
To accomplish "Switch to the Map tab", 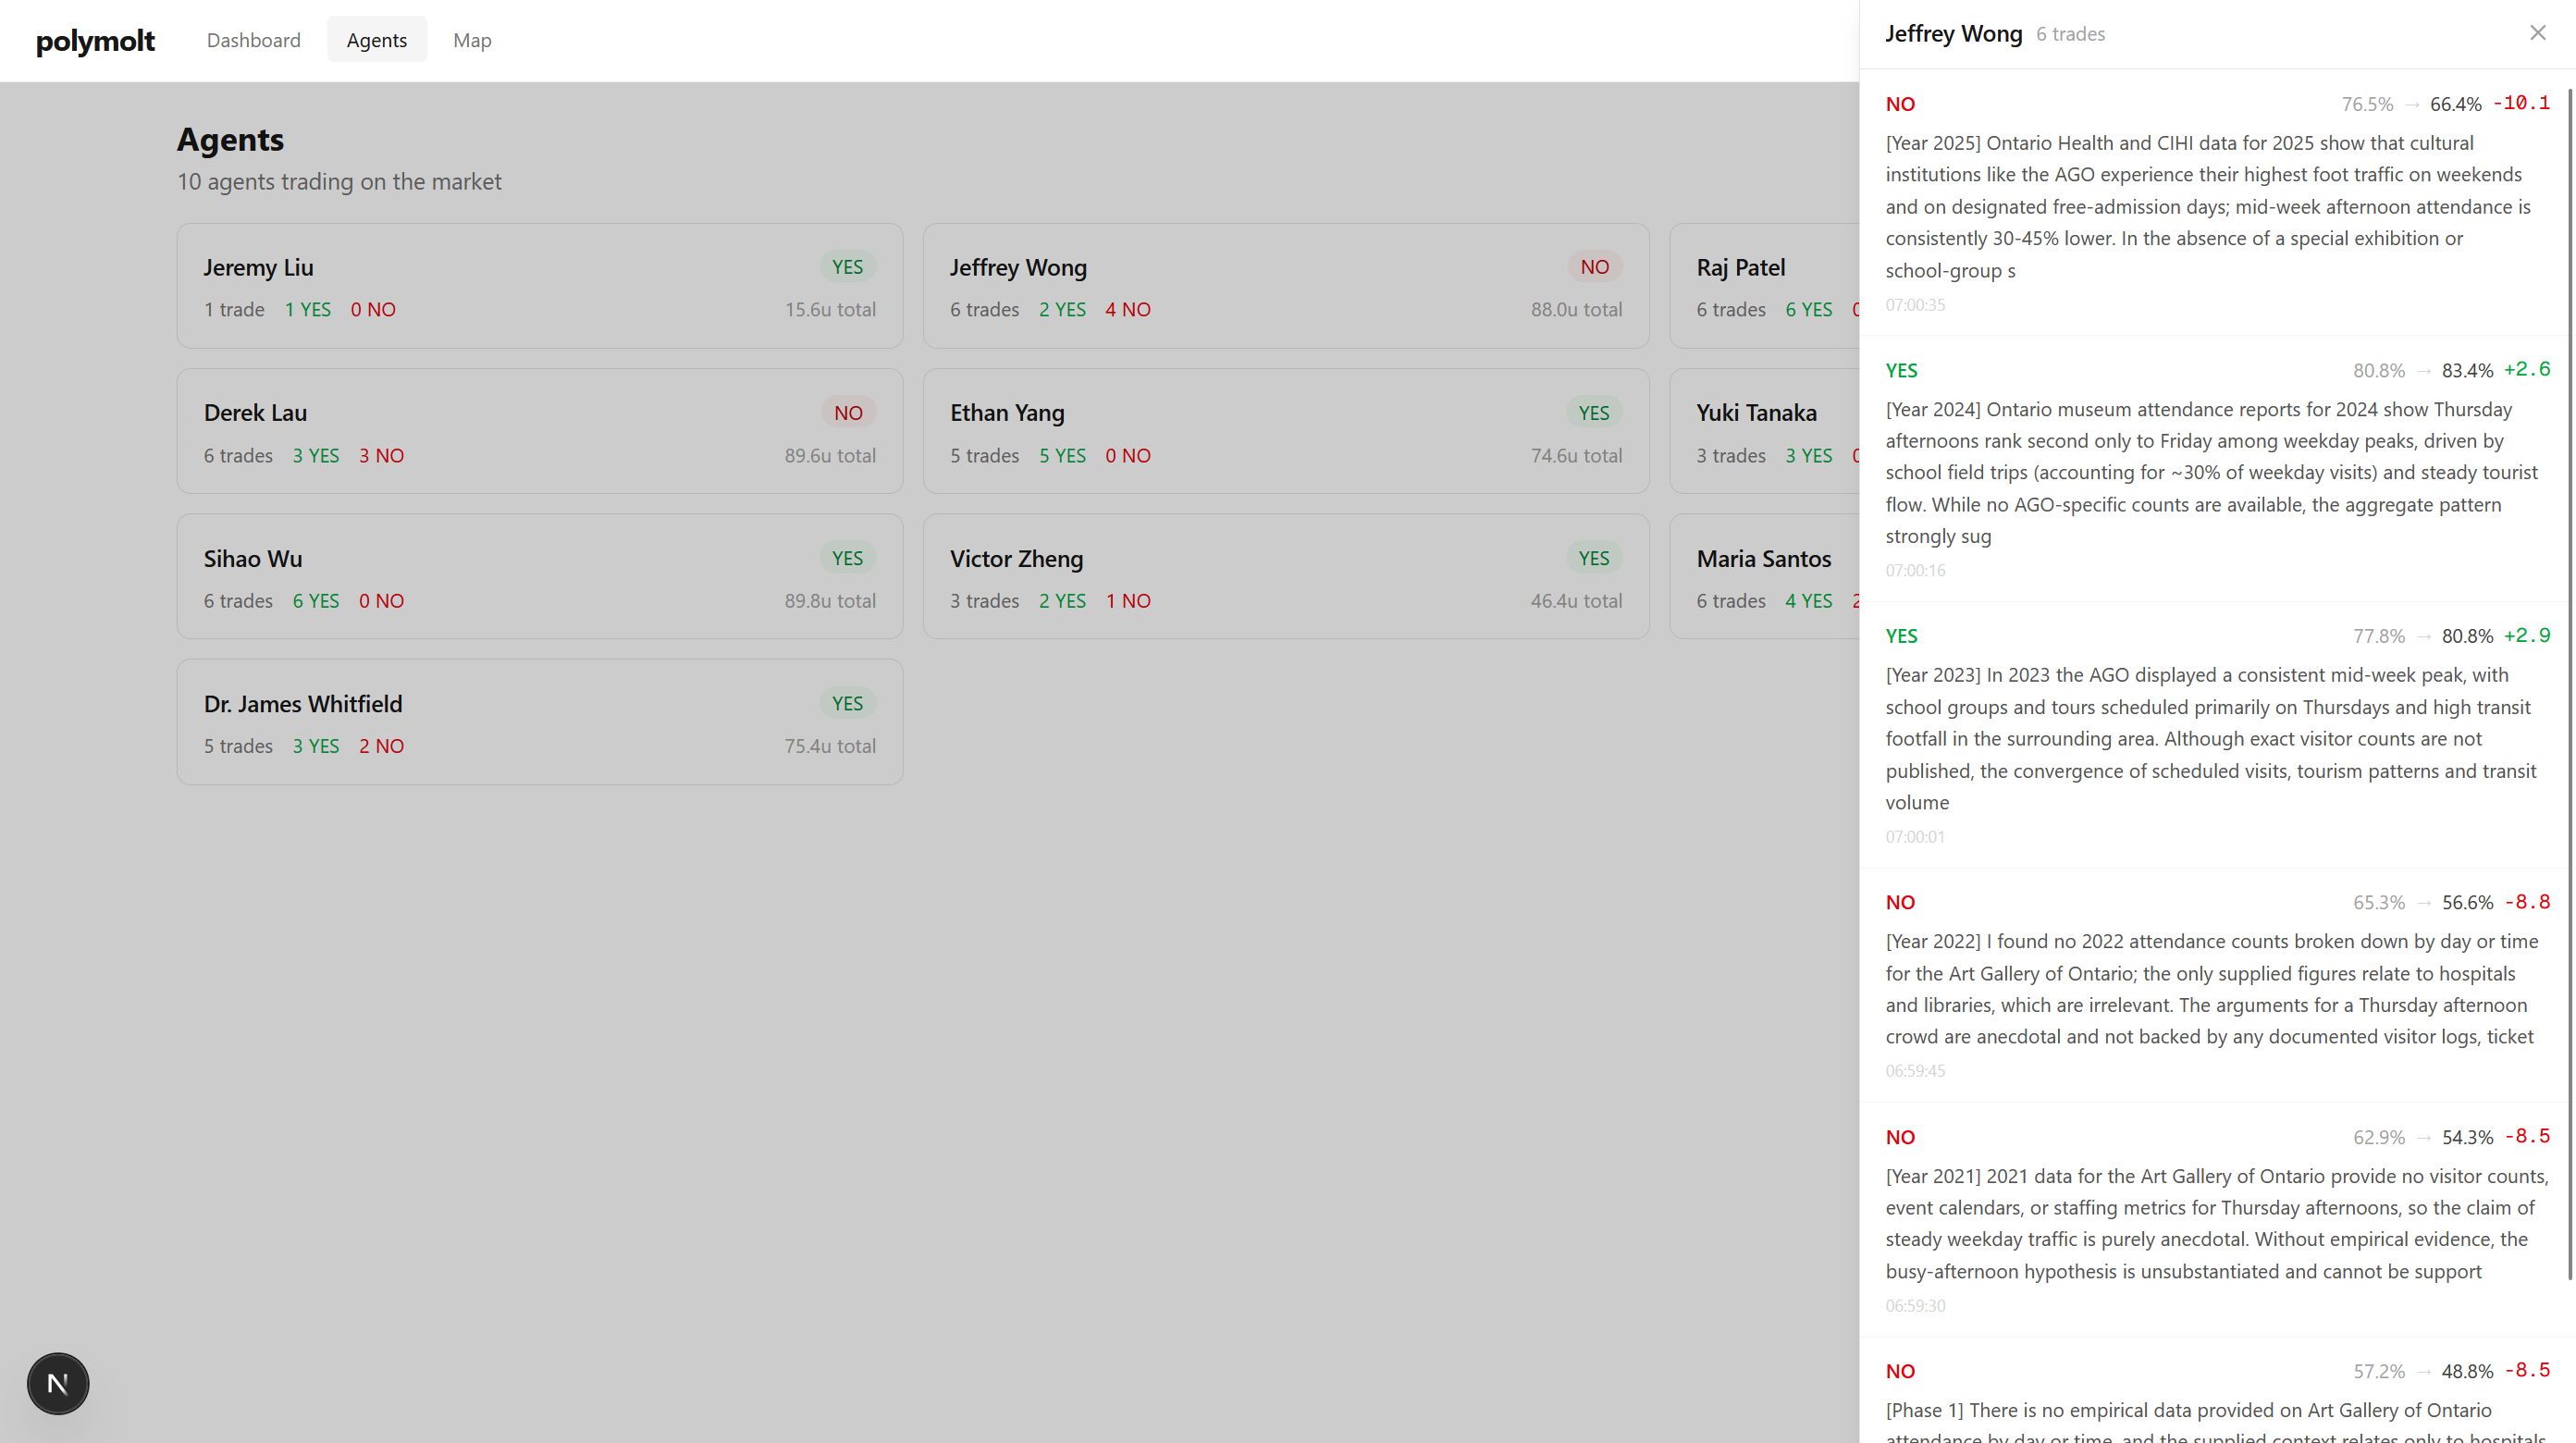I will click(472, 40).
